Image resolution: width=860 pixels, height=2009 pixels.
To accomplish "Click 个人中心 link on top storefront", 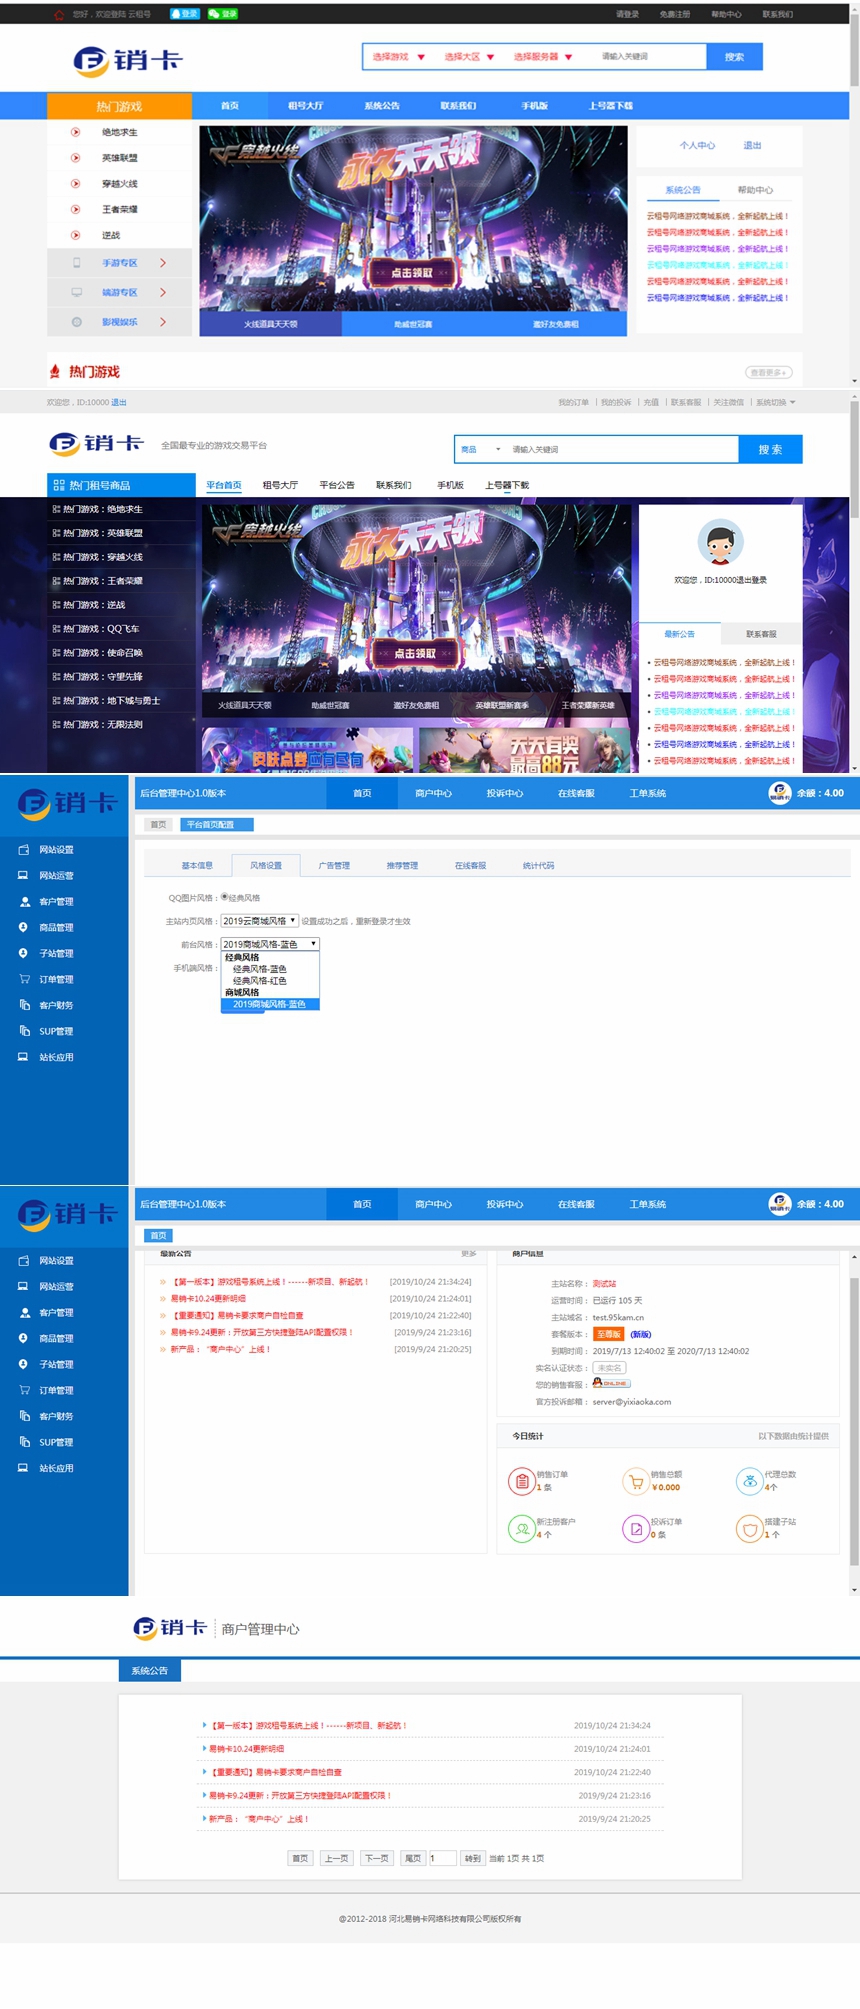I will click(x=697, y=146).
